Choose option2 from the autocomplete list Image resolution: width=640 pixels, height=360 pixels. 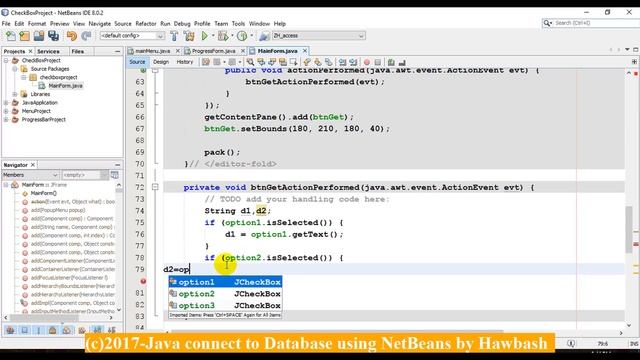[x=225, y=294]
